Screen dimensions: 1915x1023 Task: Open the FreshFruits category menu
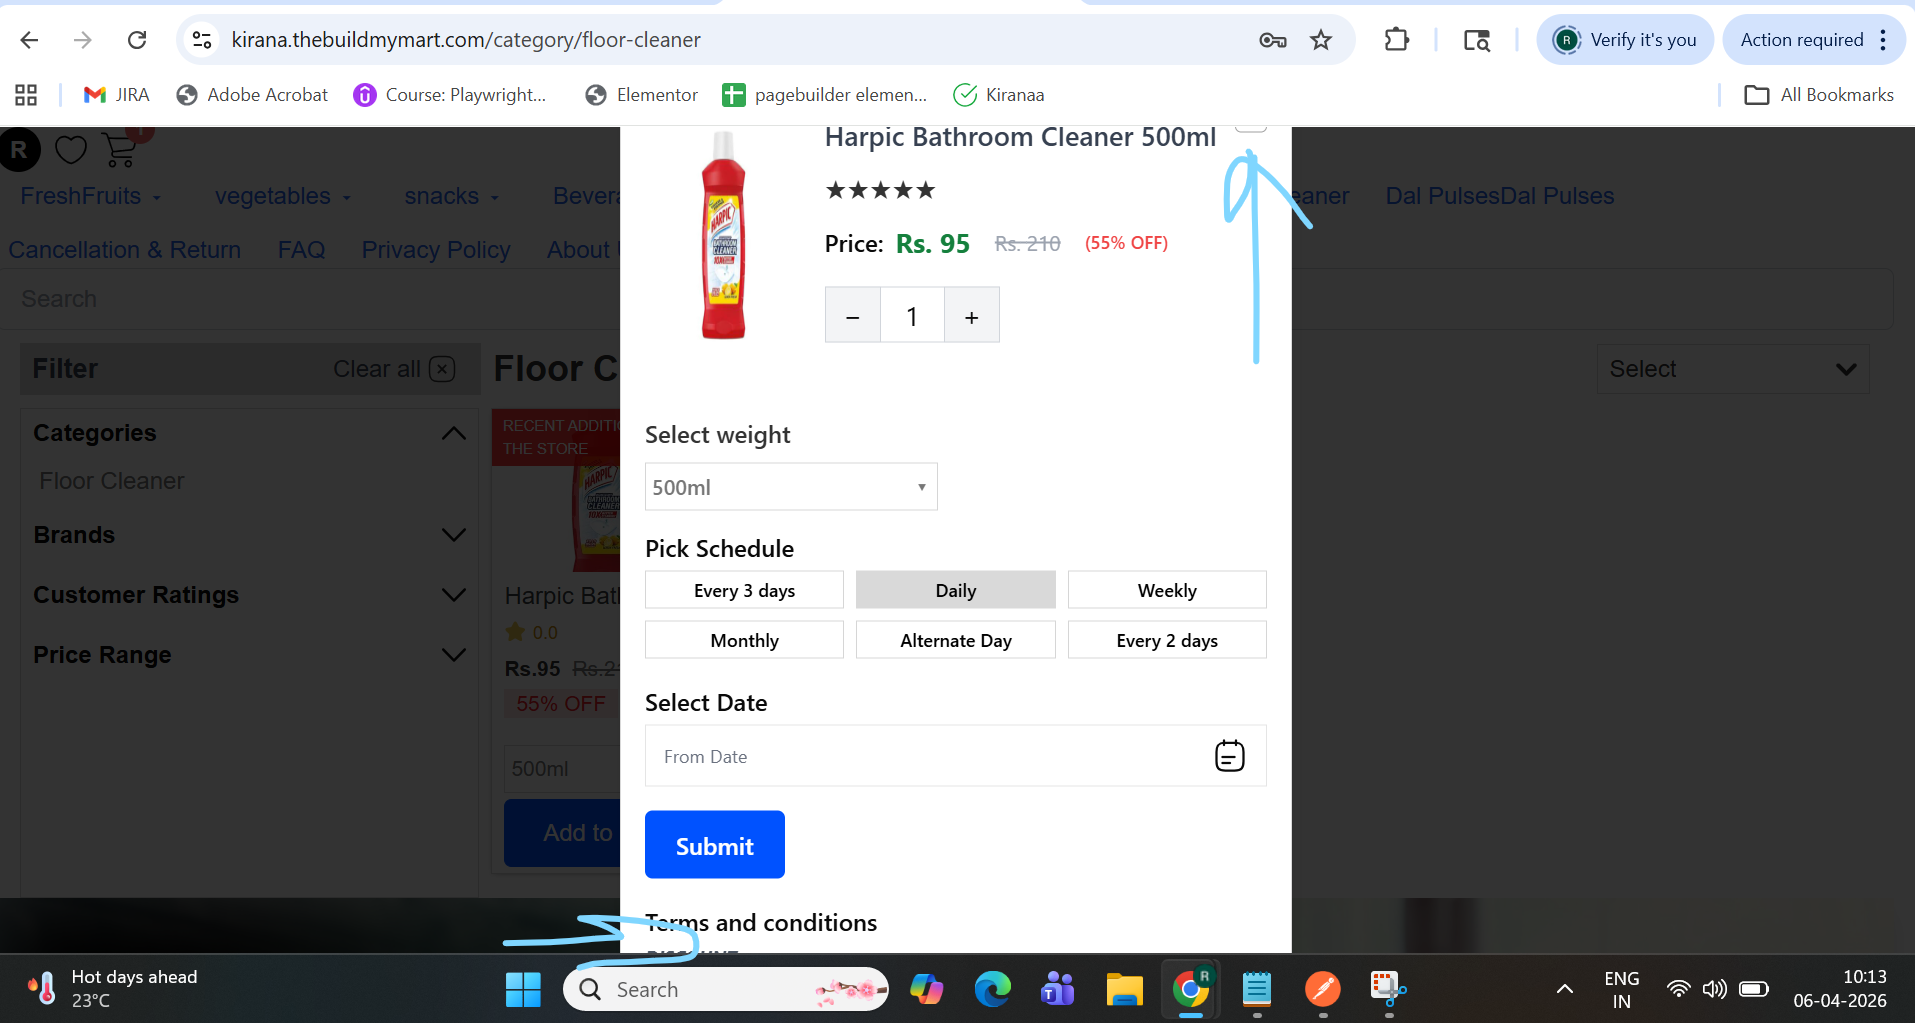click(x=91, y=196)
